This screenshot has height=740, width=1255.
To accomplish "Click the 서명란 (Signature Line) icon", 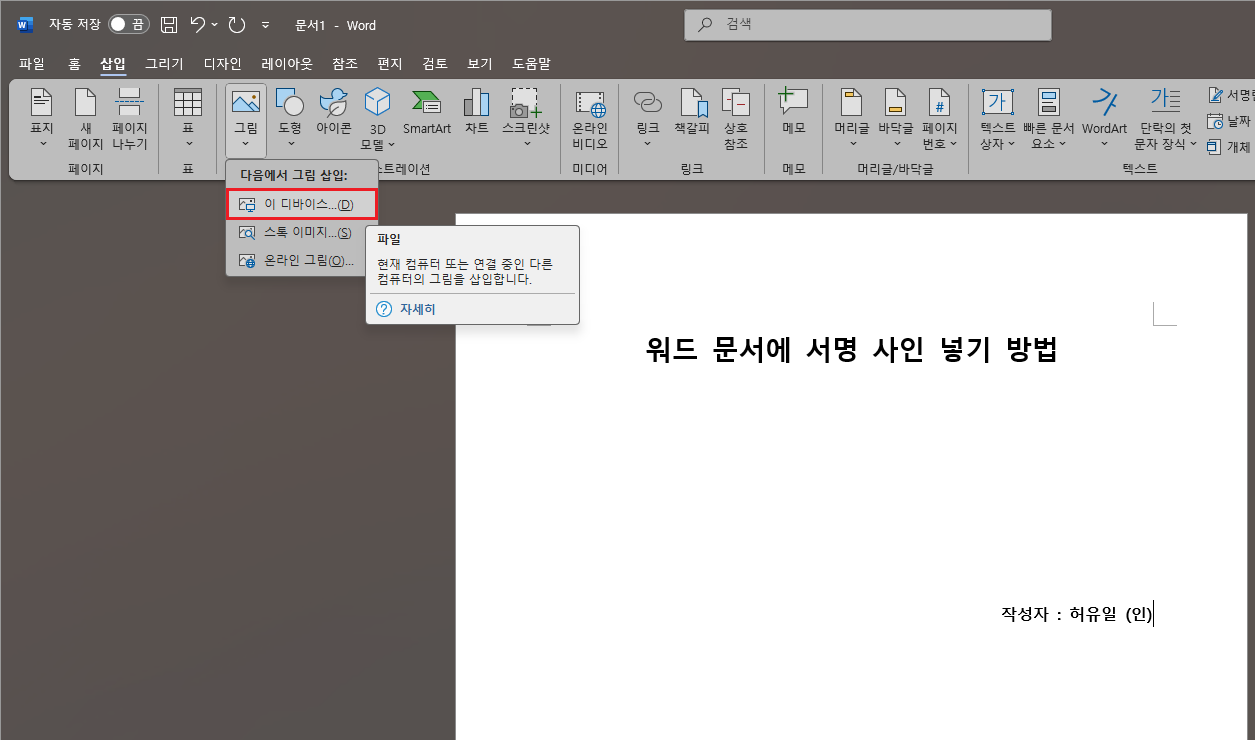I will coord(1216,95).
